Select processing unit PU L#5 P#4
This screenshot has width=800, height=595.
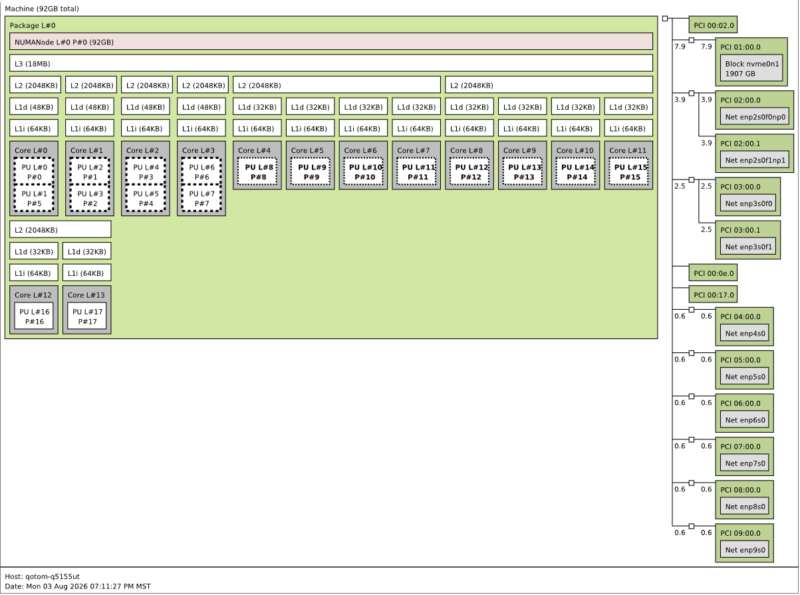[x=146, y=199]
